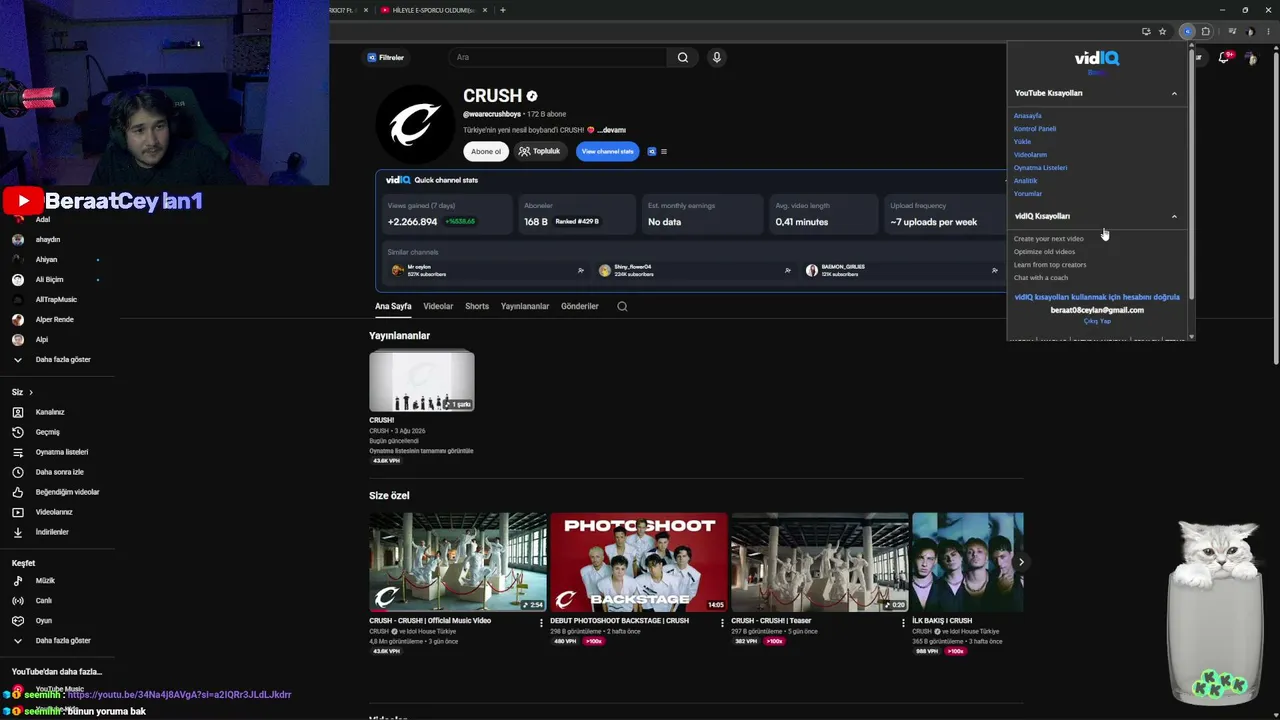Click the search magnifier button

pos(683,57)
